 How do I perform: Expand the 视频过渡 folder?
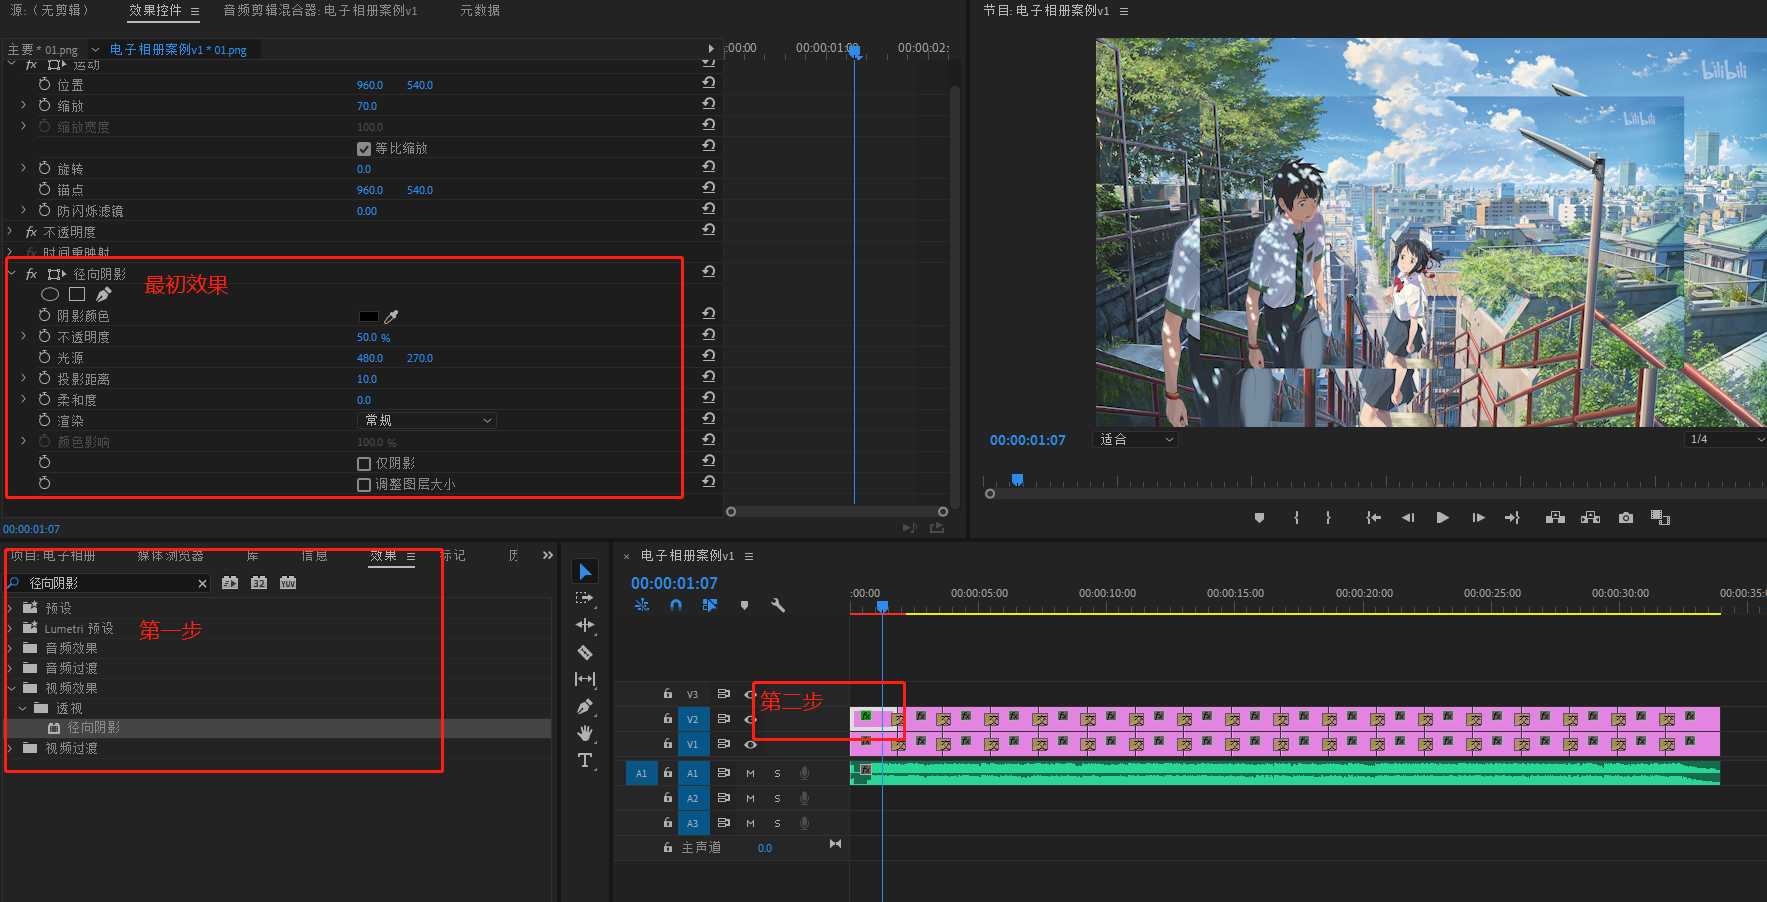(10, 748)
